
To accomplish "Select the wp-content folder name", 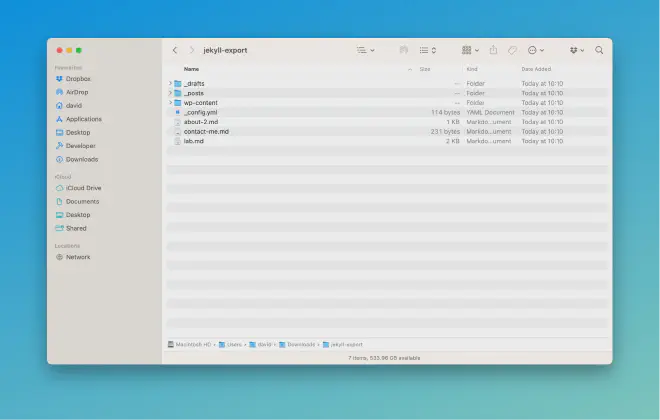I will coord(201,103).
